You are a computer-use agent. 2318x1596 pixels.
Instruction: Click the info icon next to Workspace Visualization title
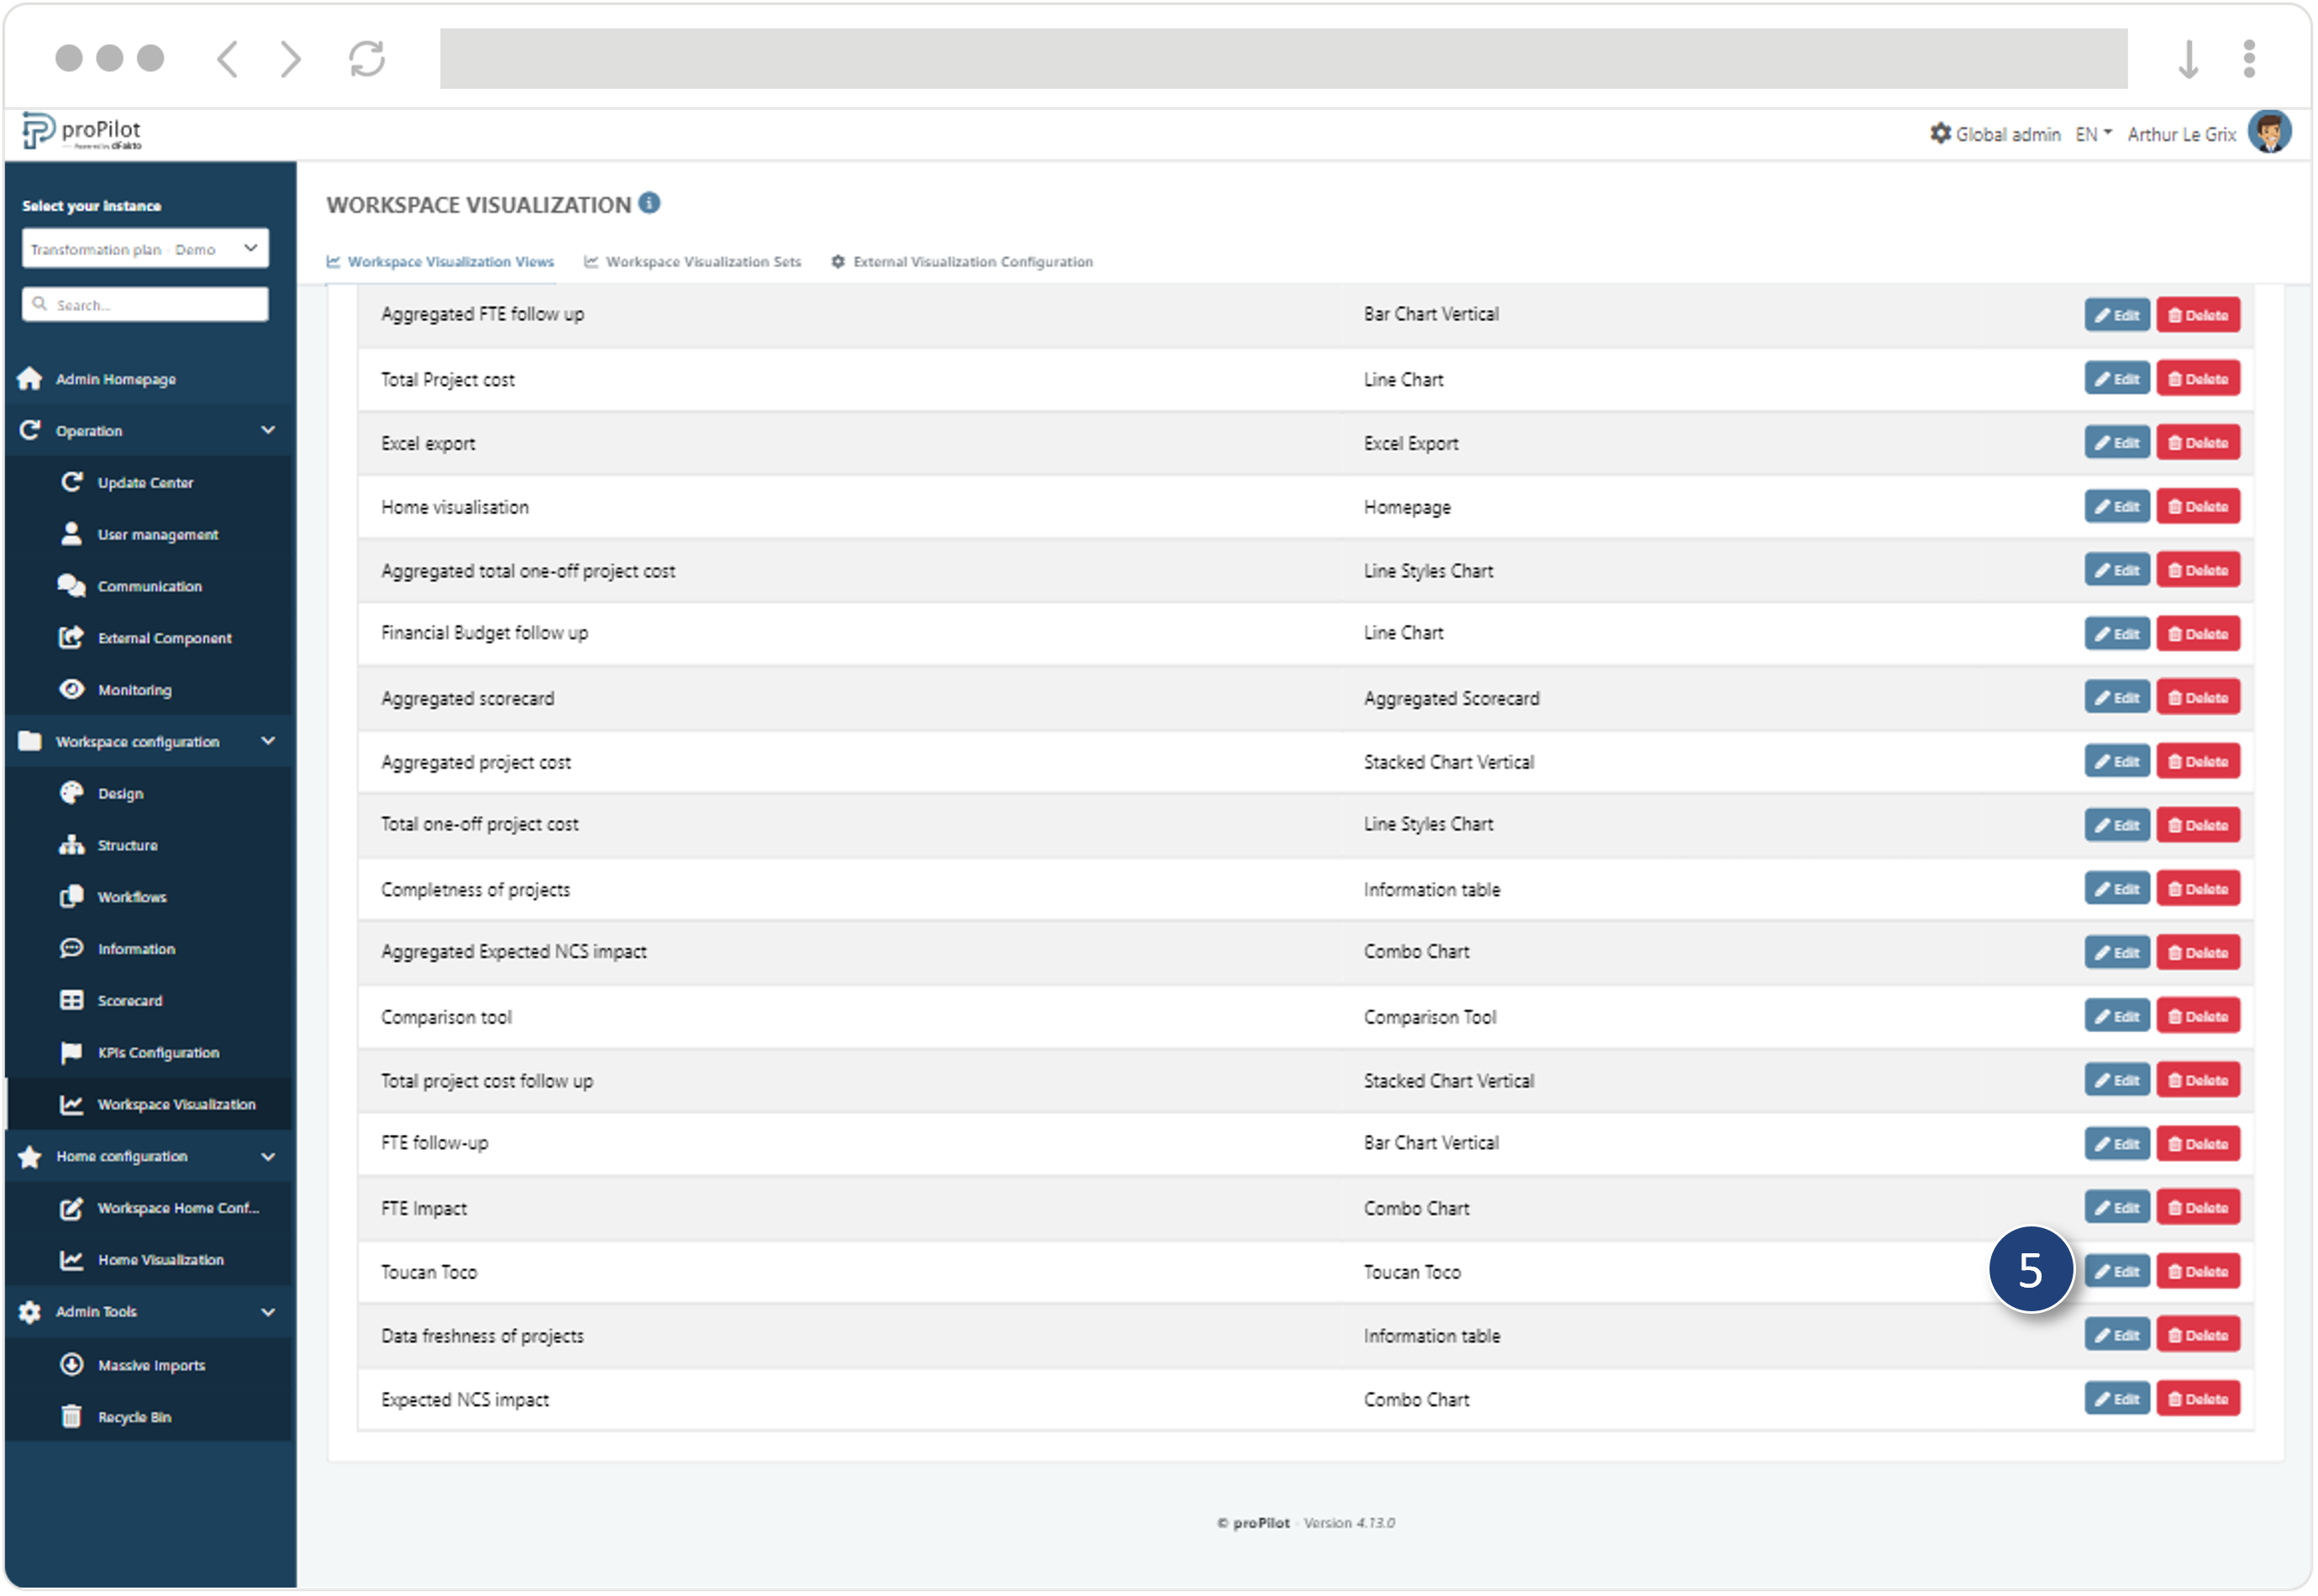coord(649,203)
